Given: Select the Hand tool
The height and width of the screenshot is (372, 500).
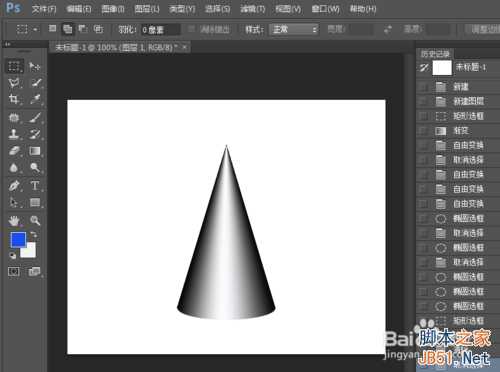Looking at the screenshot, I should pos(14,220).
